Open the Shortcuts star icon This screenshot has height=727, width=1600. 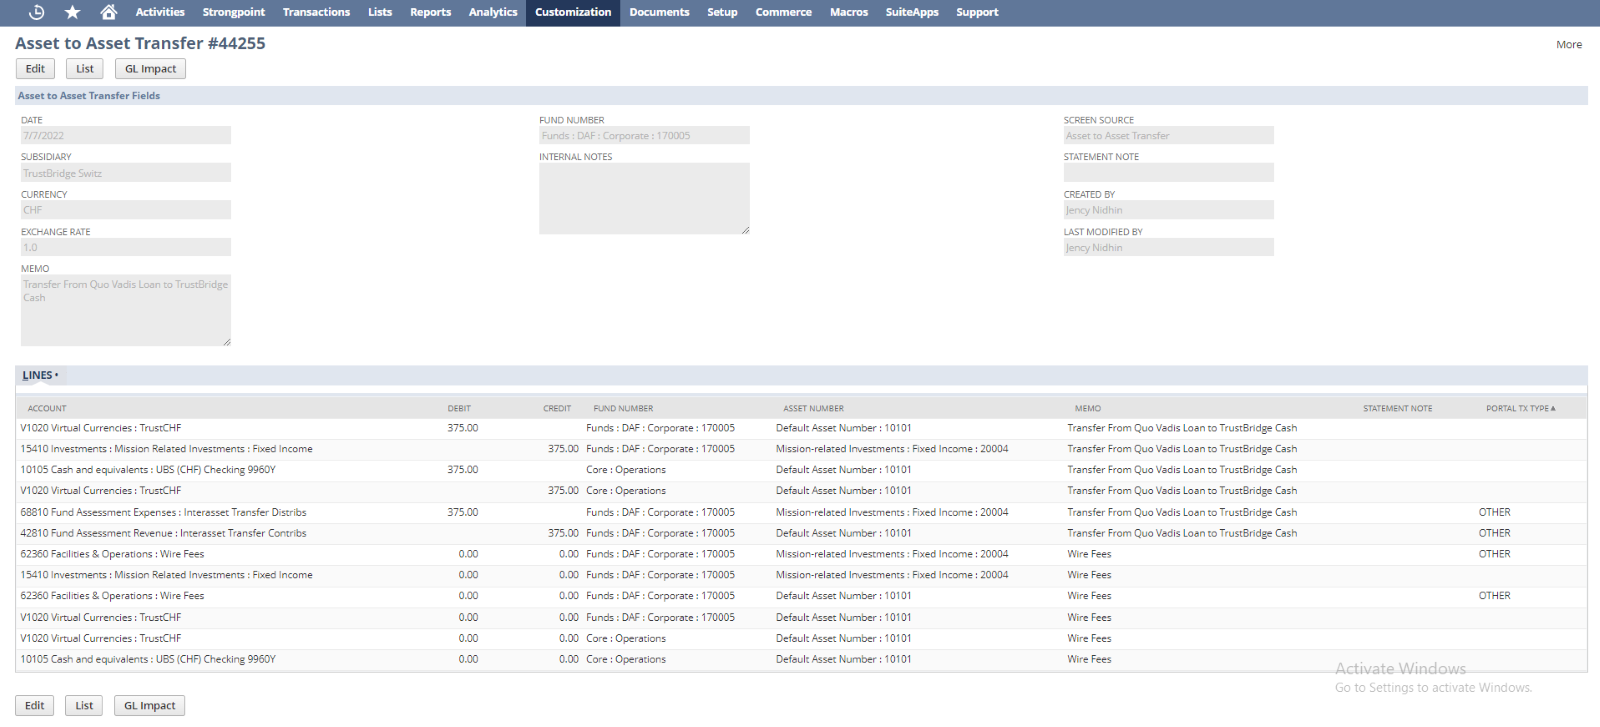pos(72,12)
